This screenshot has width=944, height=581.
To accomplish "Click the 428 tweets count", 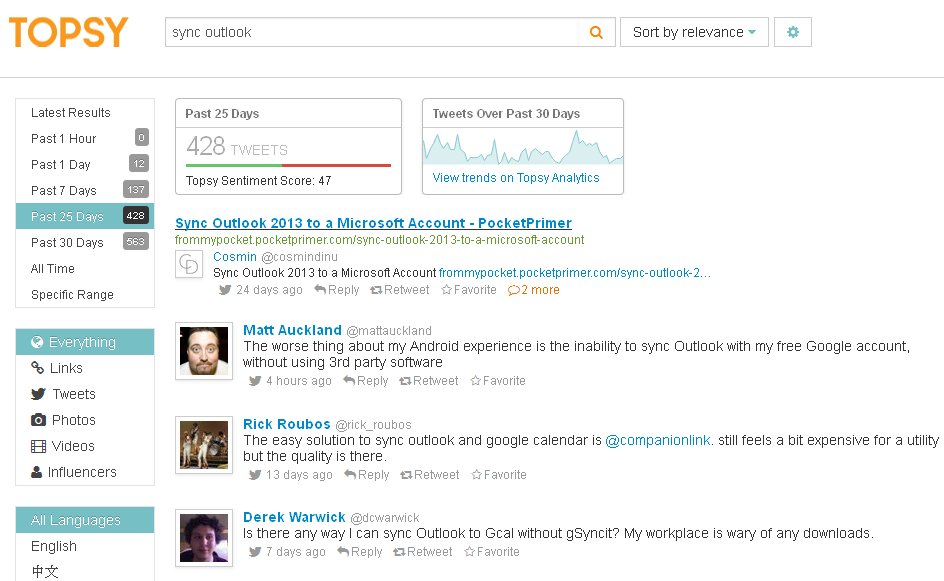I will [237, 146].
